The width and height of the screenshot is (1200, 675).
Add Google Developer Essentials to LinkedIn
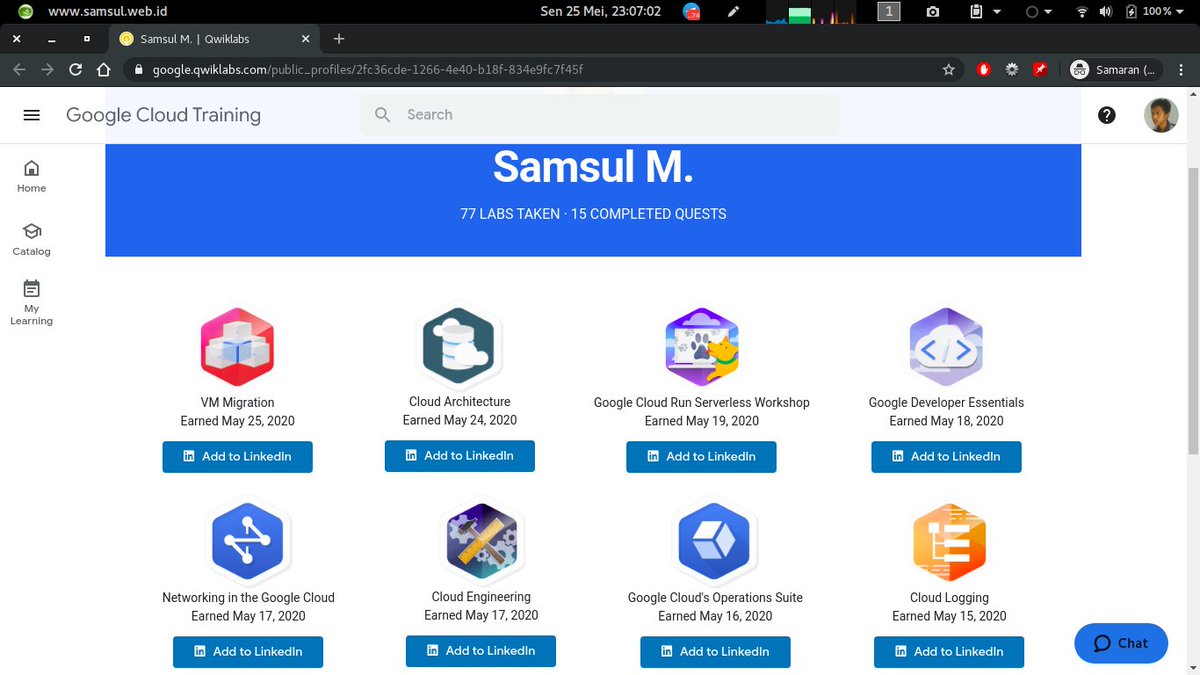pyautogui.click(x=947, y=456)
